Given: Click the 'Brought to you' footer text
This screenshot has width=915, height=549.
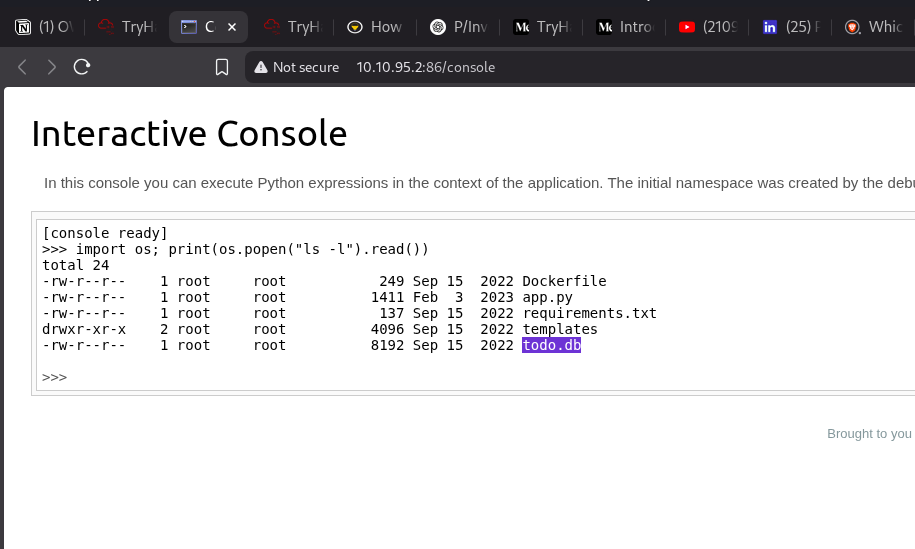Looking at the screenshot, I should point(869,433).
